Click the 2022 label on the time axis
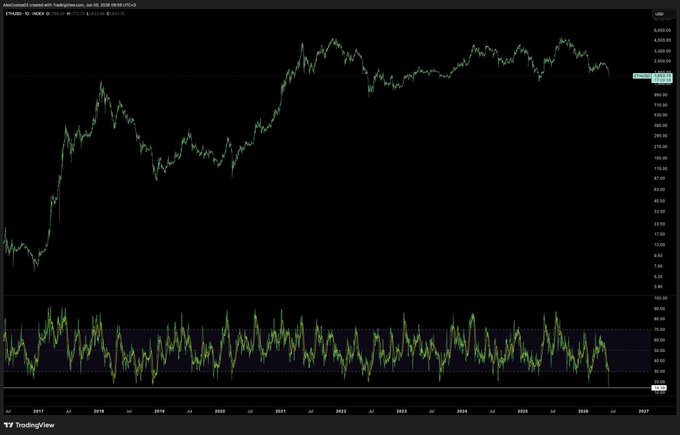680x435 pixels. click(x=341, y=411)
